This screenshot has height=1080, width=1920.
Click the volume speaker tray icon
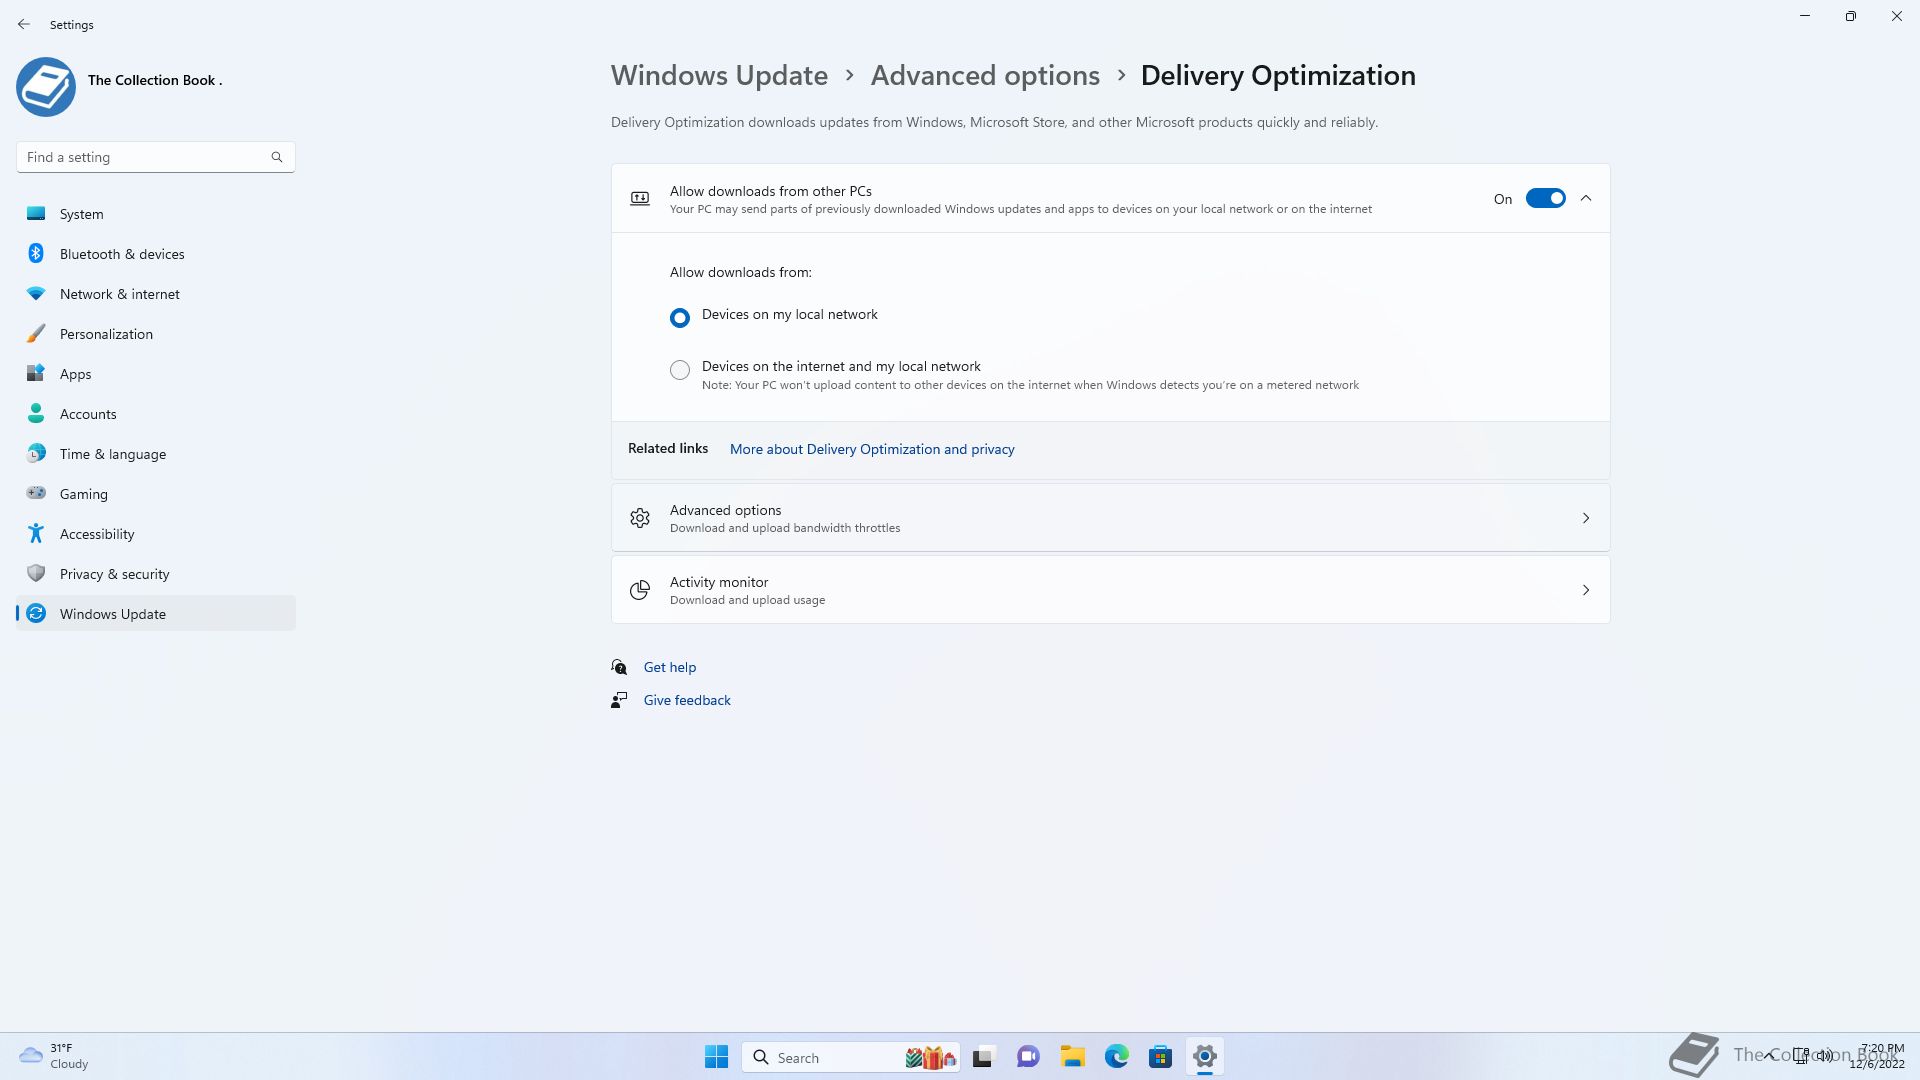click(x=1825, y=1056)
